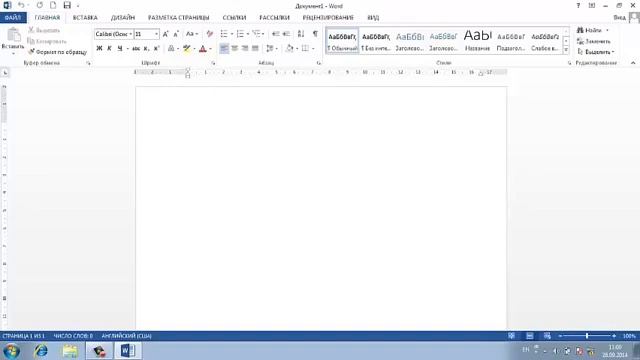This screenshot has height=360, width=640.
Task: Justify the text alignment
Action: tap(255, 48)
